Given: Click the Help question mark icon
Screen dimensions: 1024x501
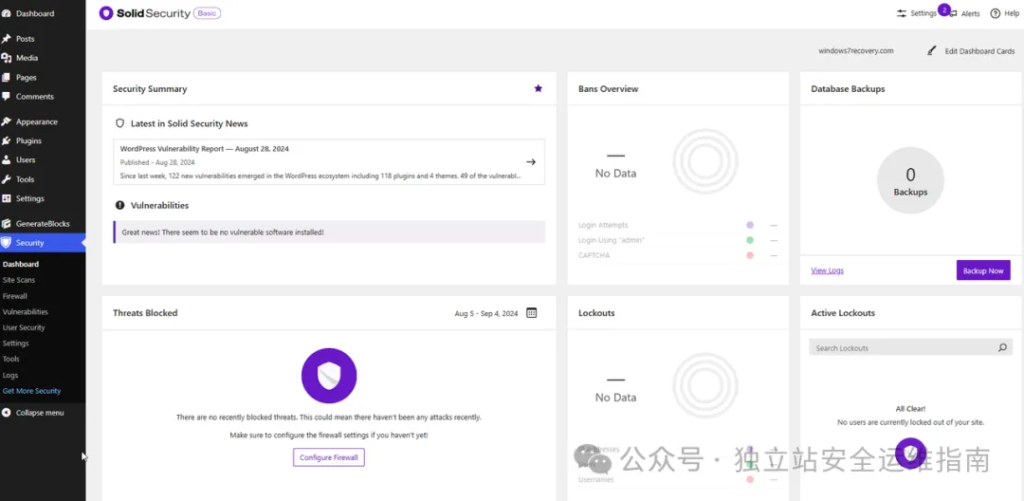Looking at the screenshot, I should click(x=995, y=13).
